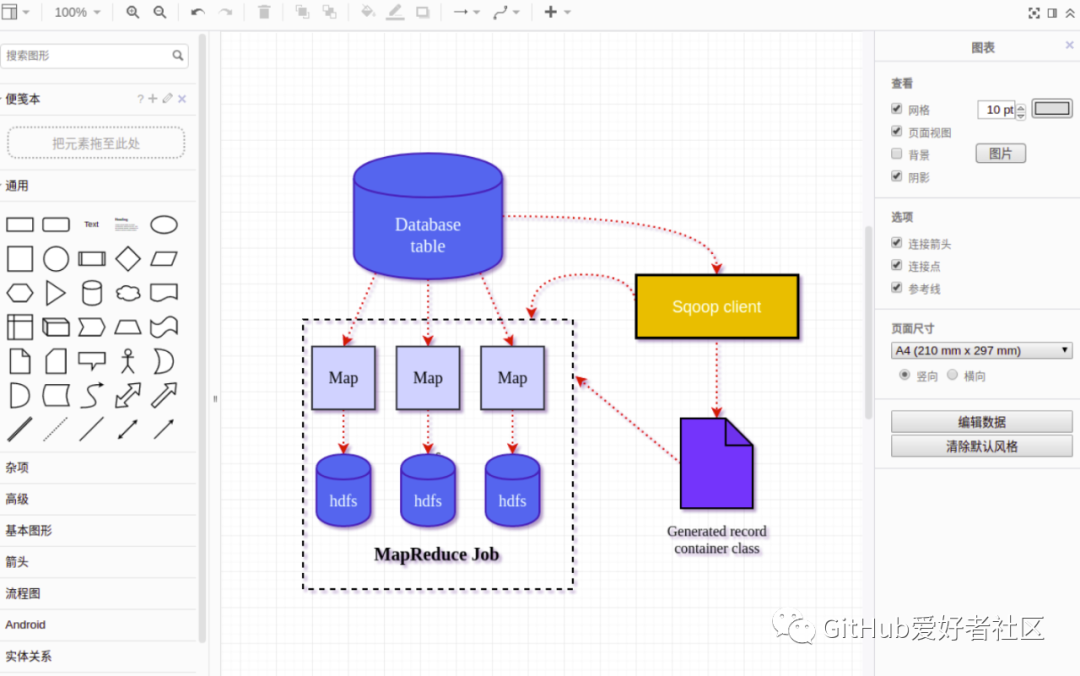Click the 编辑数据 edit data button
This screenshot has width=1080, height=676.
click(x=982, y=422)
